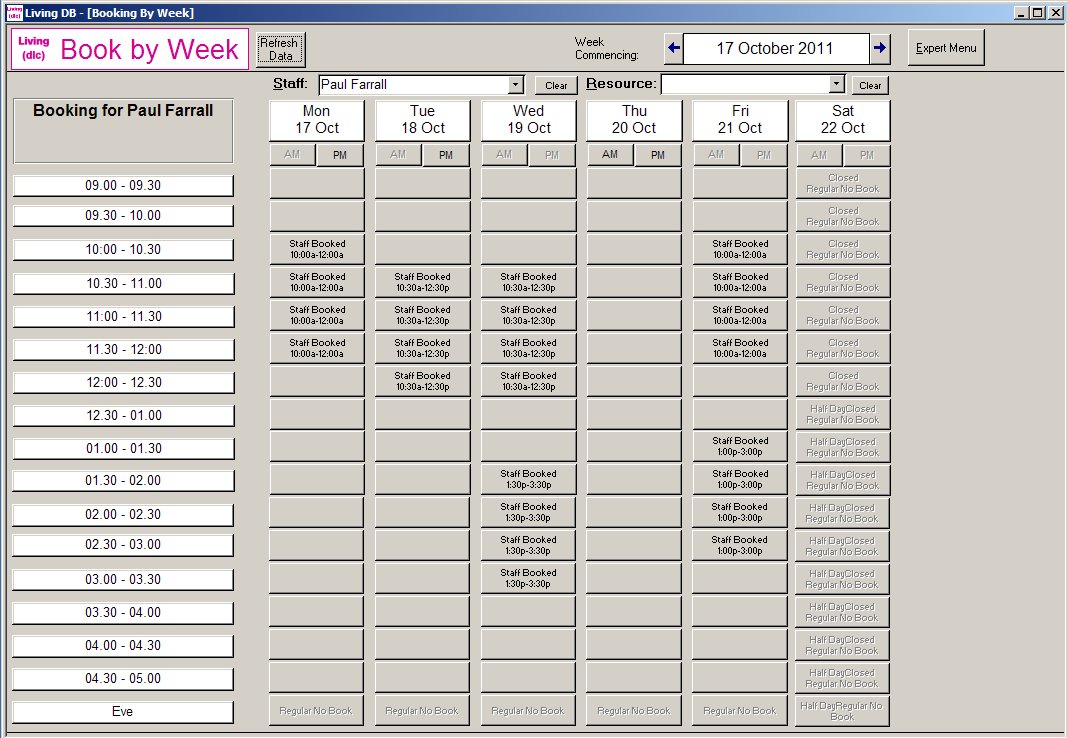Advance to next week using right arrow
Image resolution: width=1067 pixels, height=738 pixels.
879,48
